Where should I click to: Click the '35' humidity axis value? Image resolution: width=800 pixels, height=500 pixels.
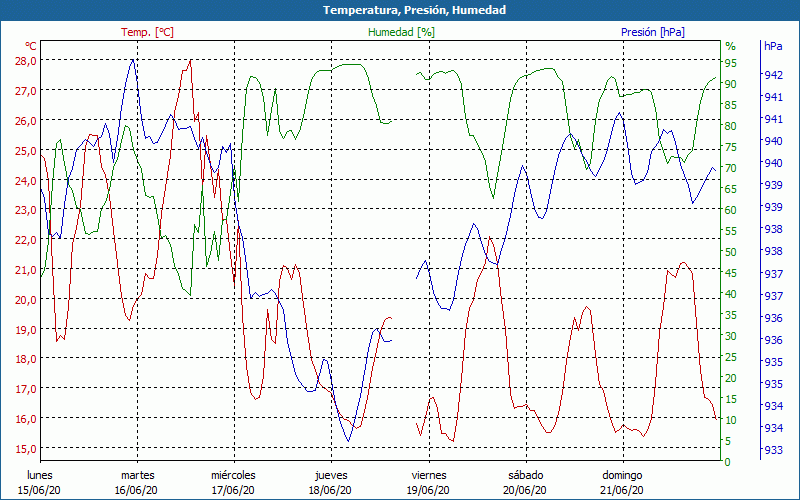[731, 315]
